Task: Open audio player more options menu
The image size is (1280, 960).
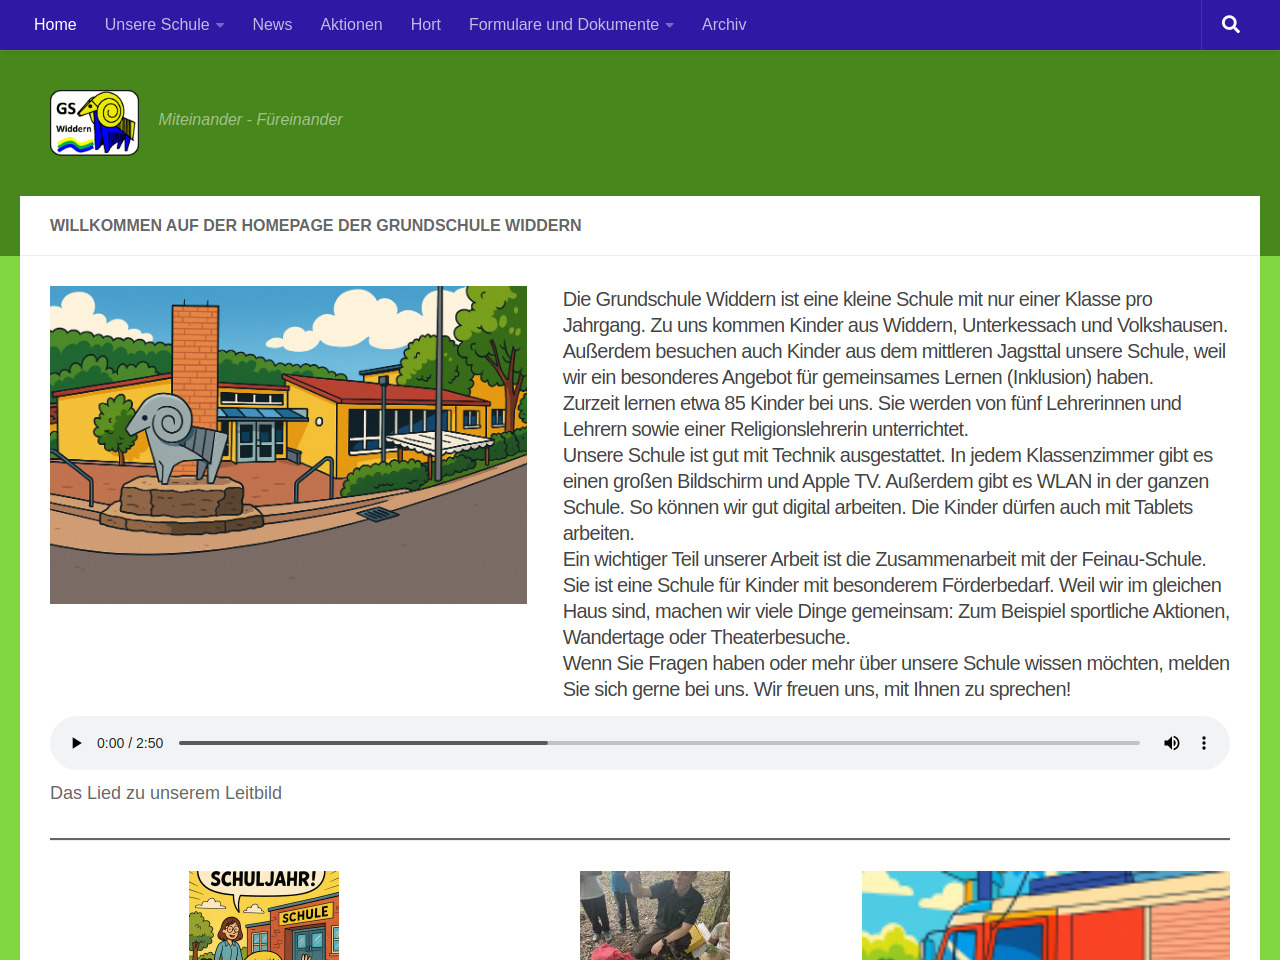Action: (x=1204, y=743)
